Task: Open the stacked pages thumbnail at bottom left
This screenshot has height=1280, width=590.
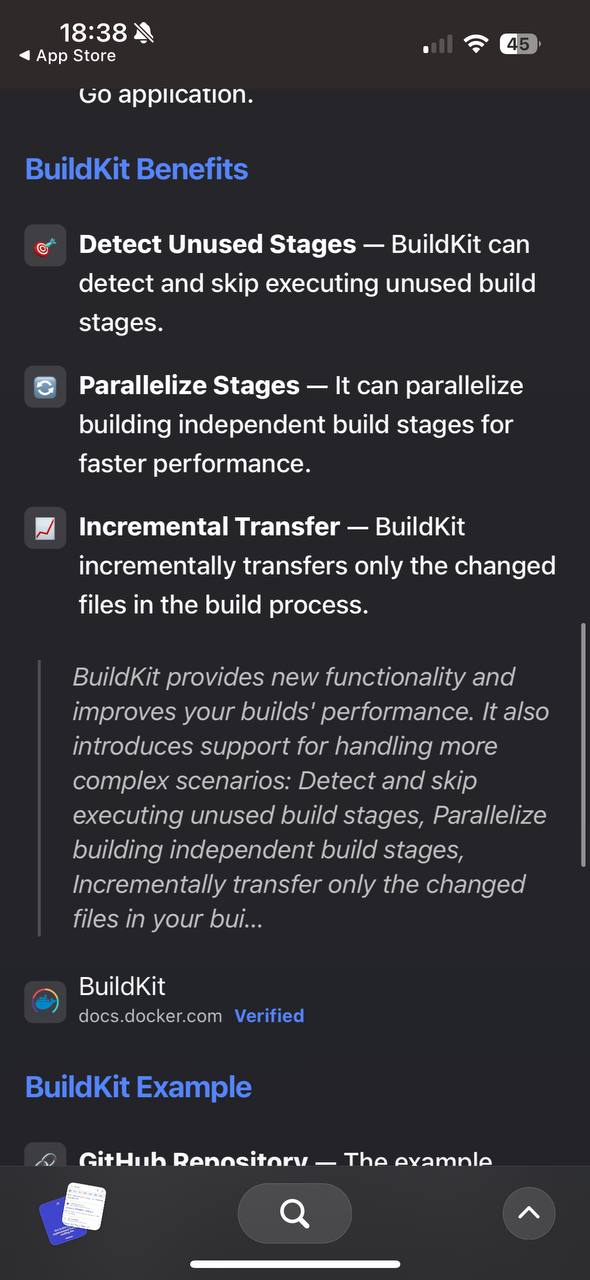Action: 72,1213
